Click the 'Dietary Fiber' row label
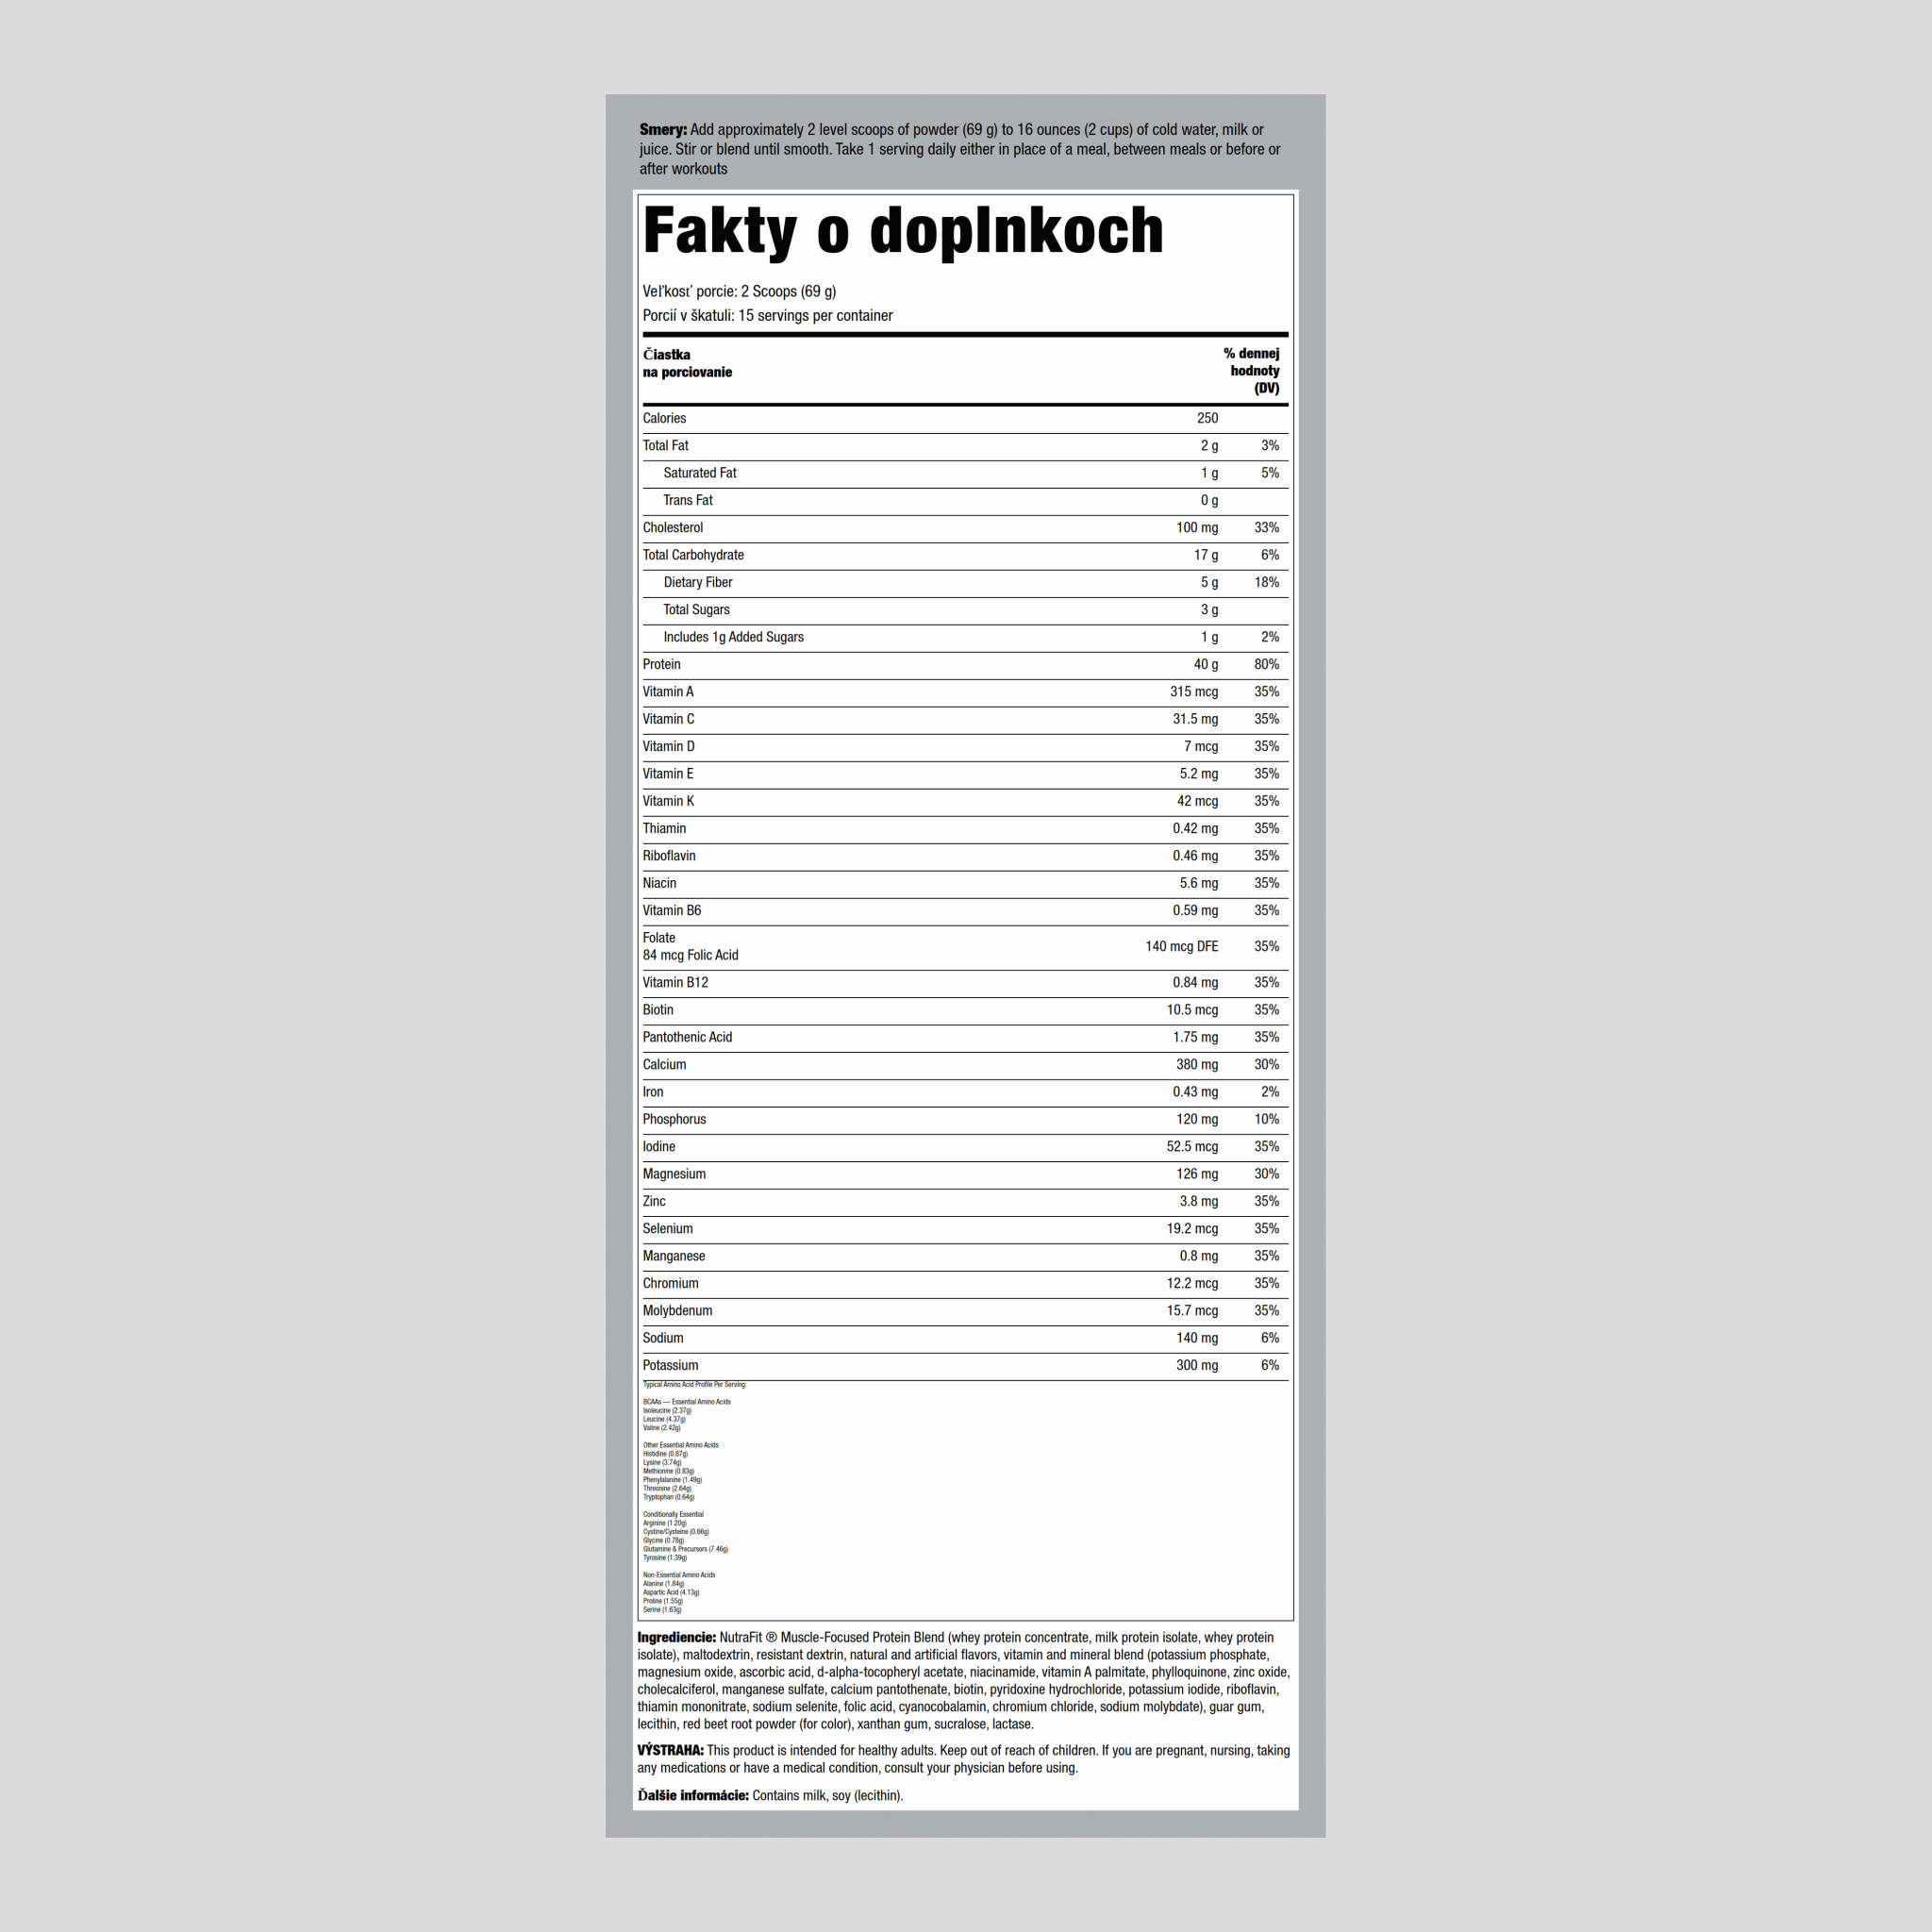The height and width of the screenshot is (1932, 1932). pos(698,582)
